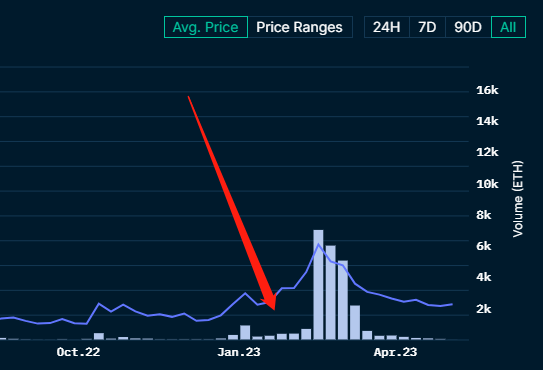
Task: Click the Oct.22 axis label
Action: point(78,352)
